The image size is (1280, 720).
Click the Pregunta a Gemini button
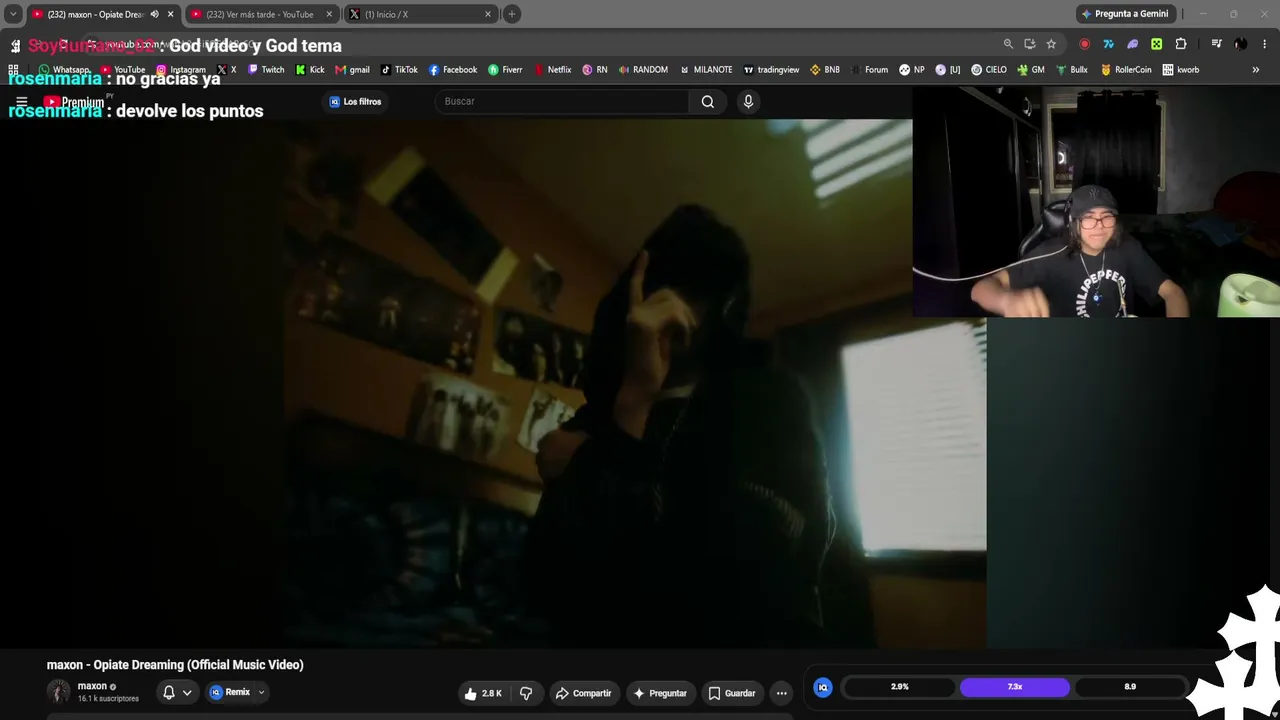tap(1124, 14)
